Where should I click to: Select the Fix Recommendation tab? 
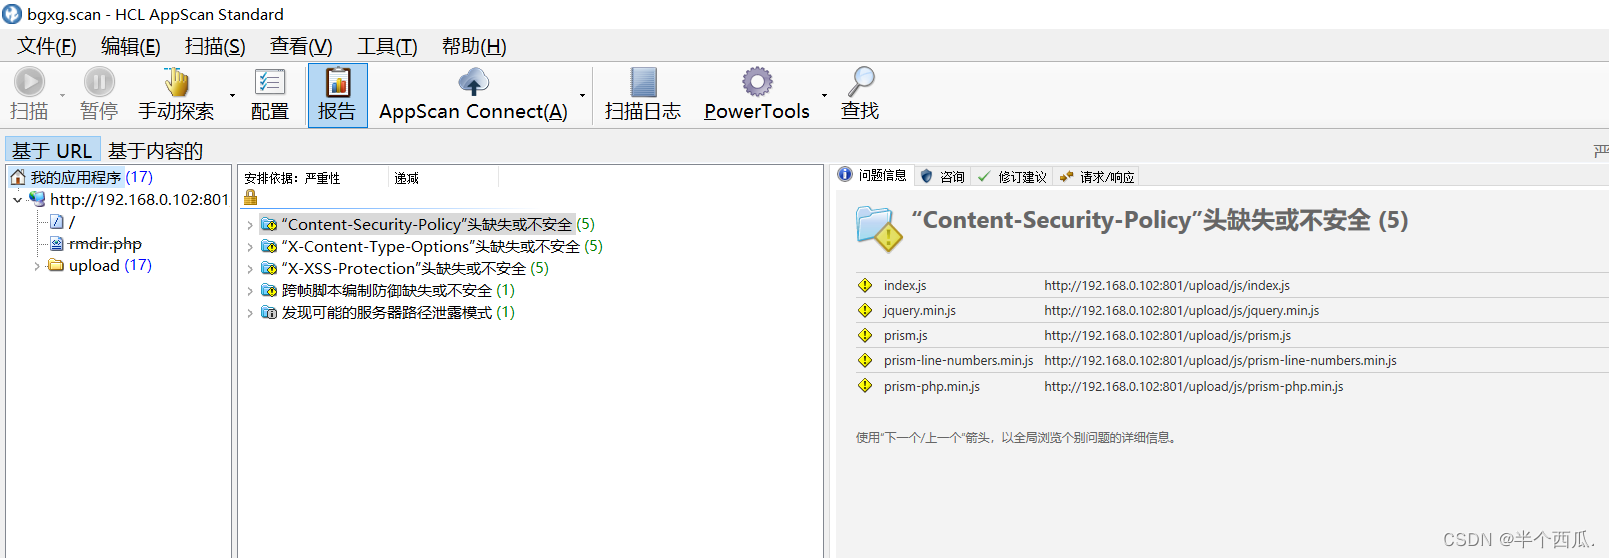(x=1012, y=176)
